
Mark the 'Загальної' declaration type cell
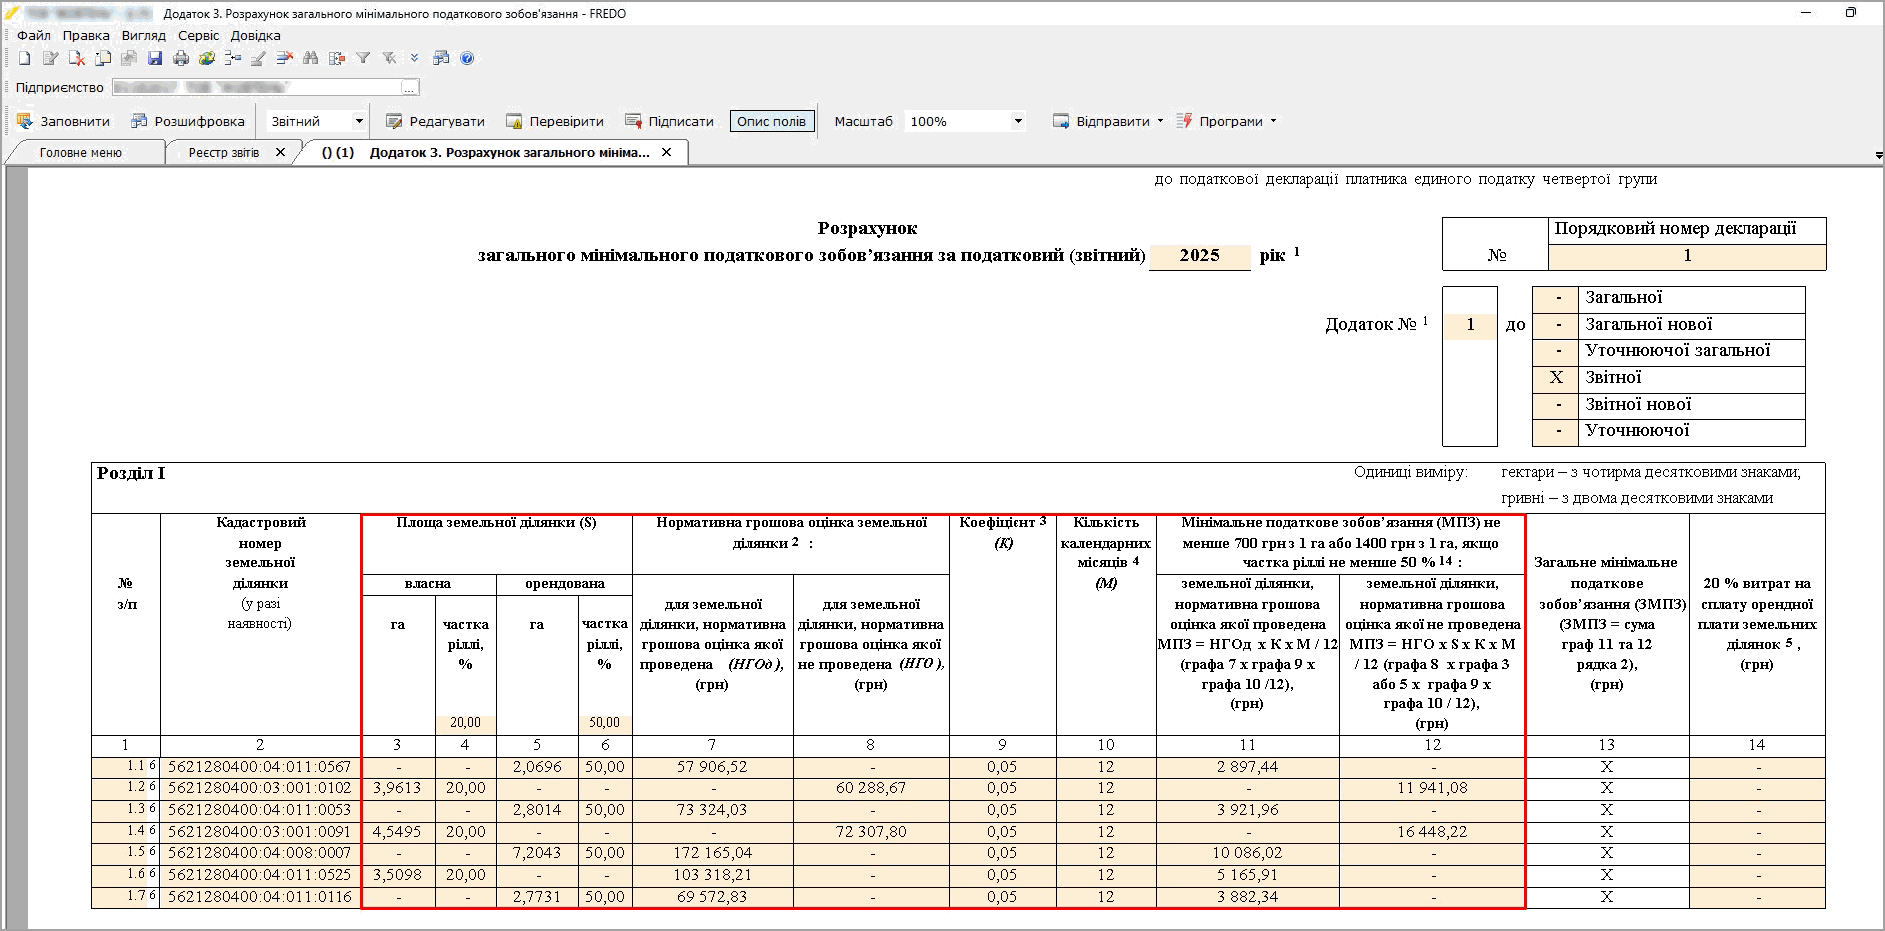click(1556, 298)
